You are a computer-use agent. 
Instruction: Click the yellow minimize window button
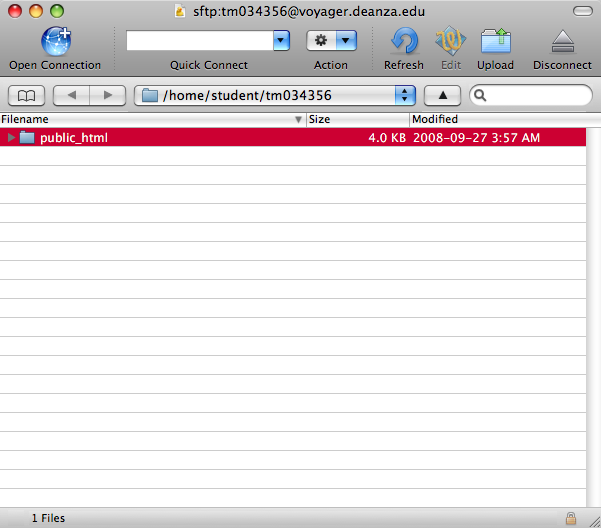coord(36,11)
